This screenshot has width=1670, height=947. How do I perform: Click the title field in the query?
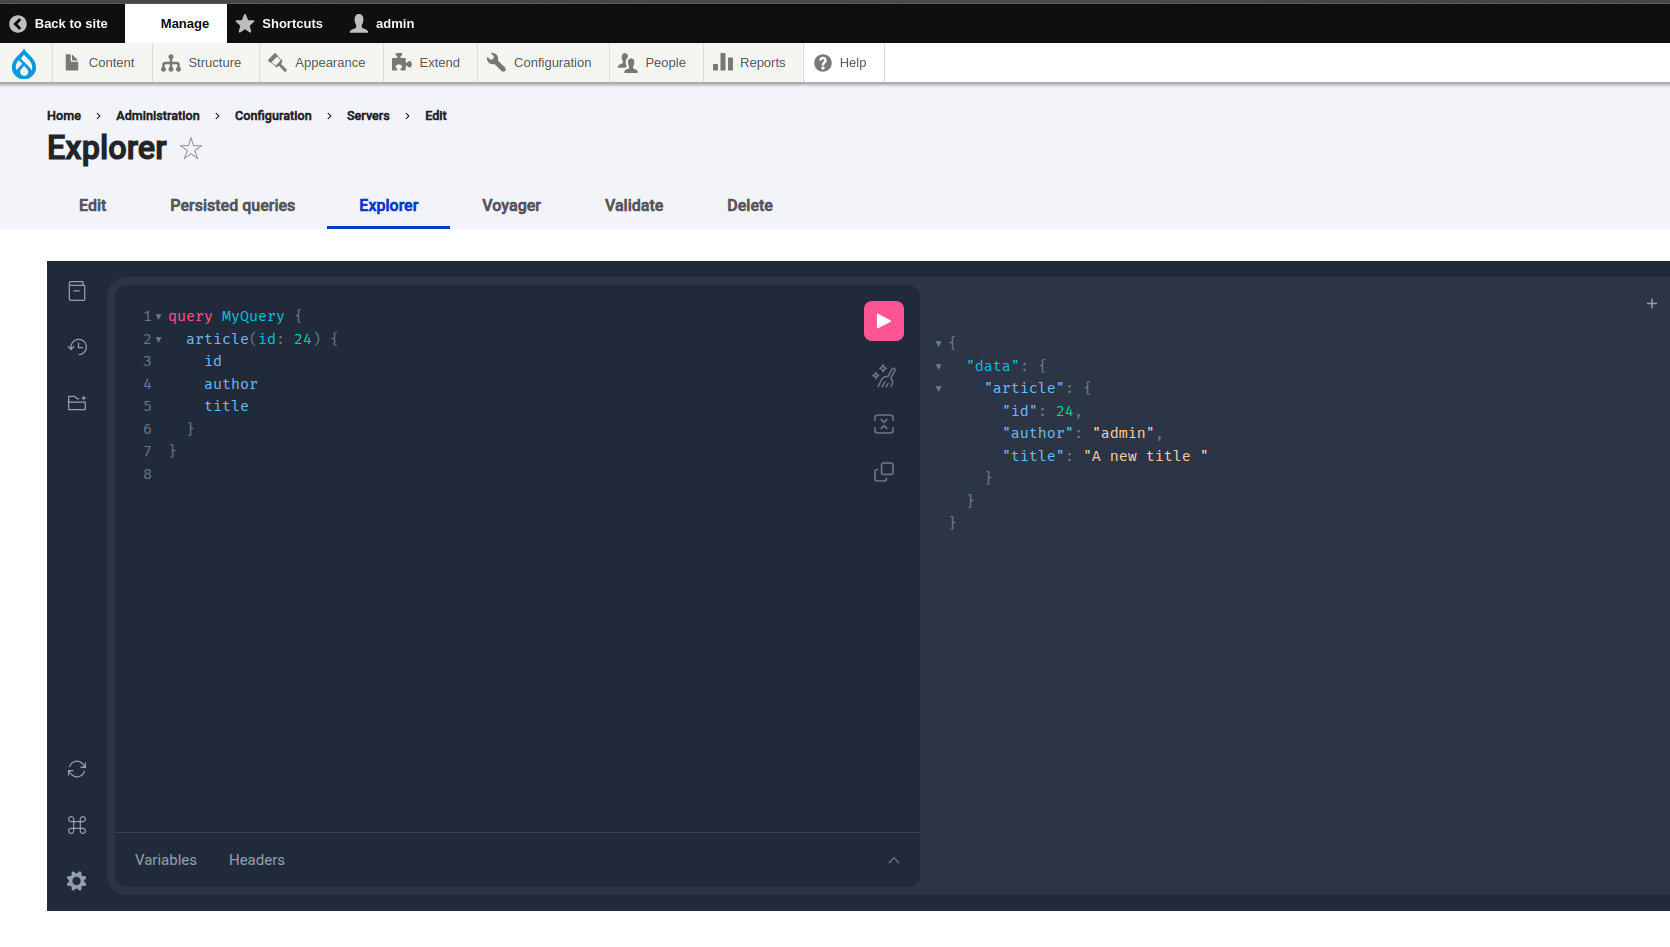click(227, 406)
